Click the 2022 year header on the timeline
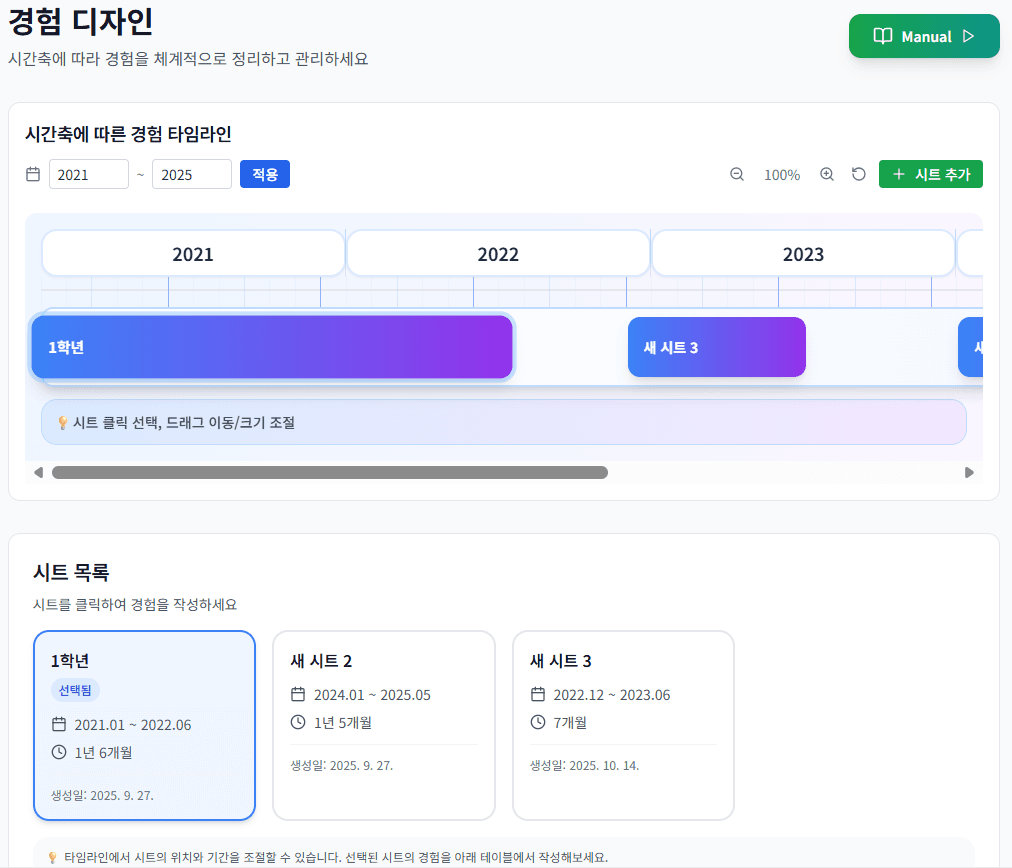1012x868 pixels. 497,252
